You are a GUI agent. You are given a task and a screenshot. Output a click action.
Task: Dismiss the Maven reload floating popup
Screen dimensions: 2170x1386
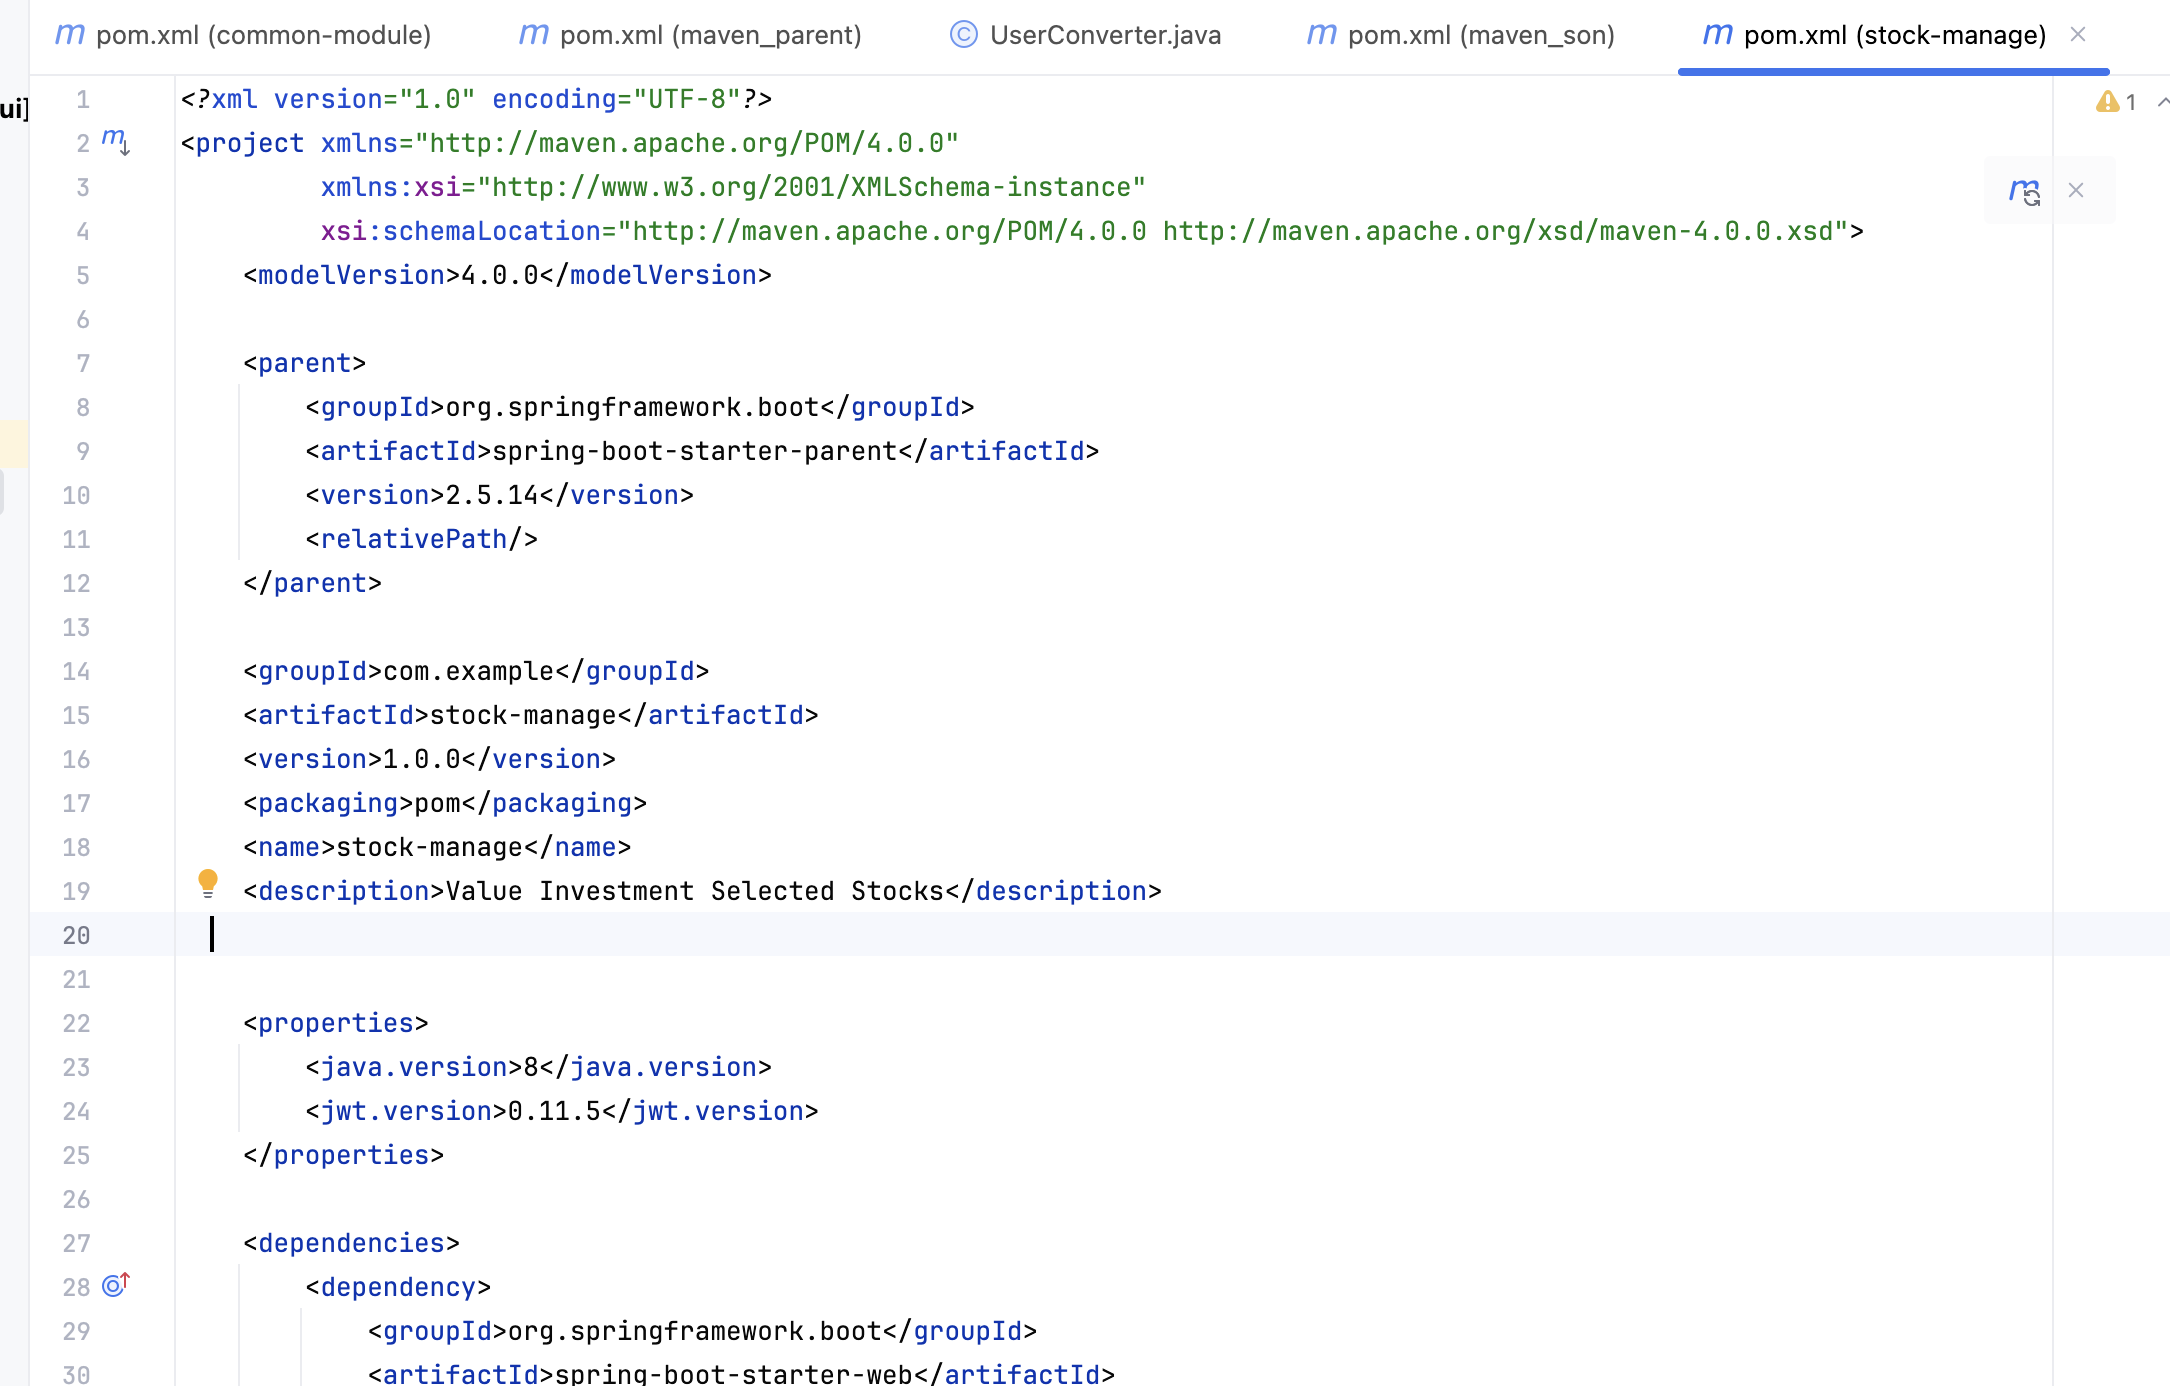pos(2076,190)
